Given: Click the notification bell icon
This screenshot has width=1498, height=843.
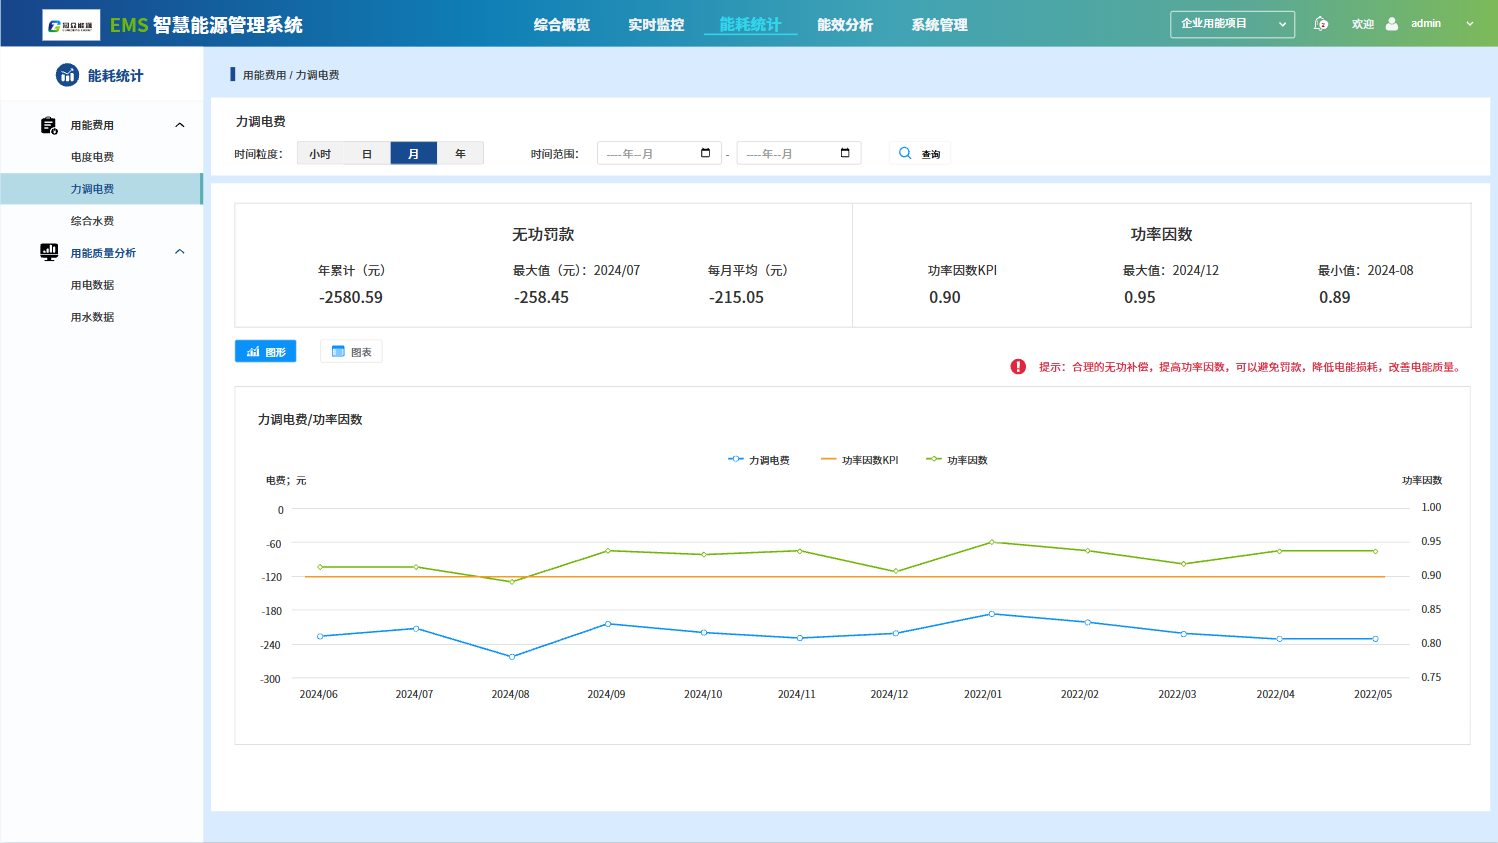Looking at the screenshot, I should (1321, 24).
